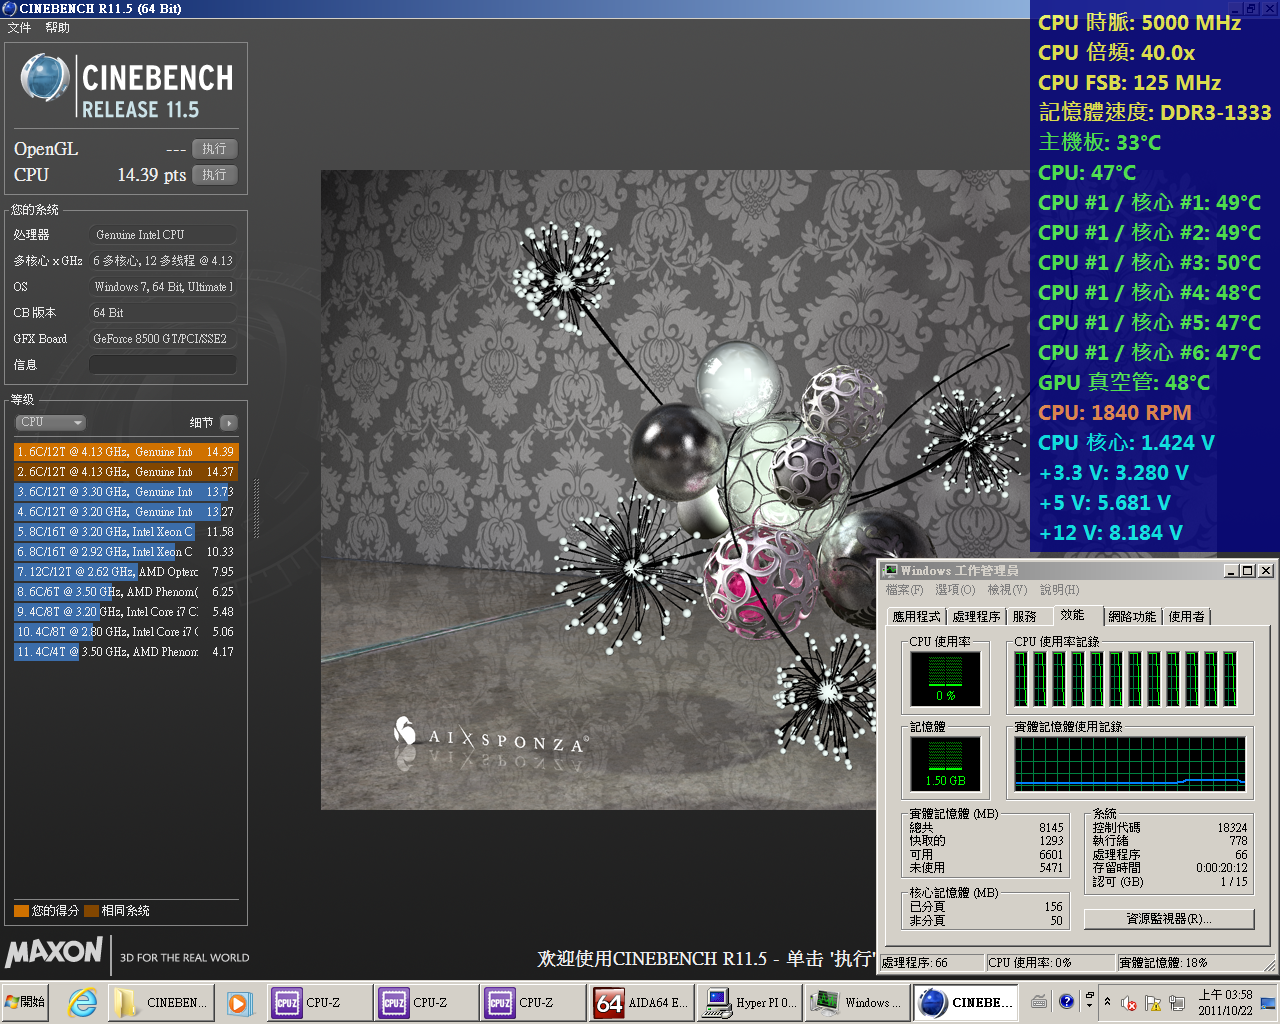Image resolution: width=1280 pixels, height=1024 pixels.
Task: Select rank 10 Intel Core i7 2.80 GHz result
Action: pos(126,632)
